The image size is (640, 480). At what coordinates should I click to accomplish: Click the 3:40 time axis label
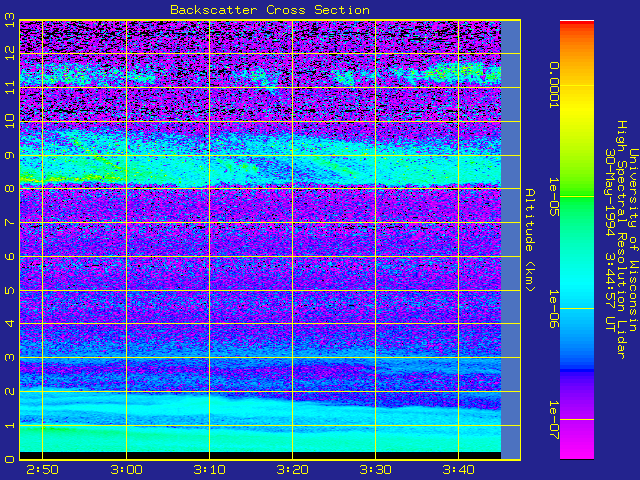(458, 470)
